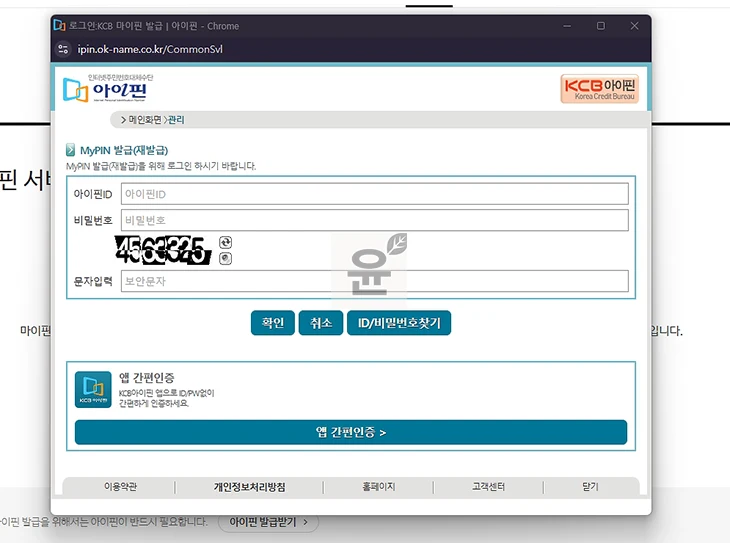730x543 pixels.
Task: Play the audio captcha
Action: pyautogui.click(x=226, y=258)
